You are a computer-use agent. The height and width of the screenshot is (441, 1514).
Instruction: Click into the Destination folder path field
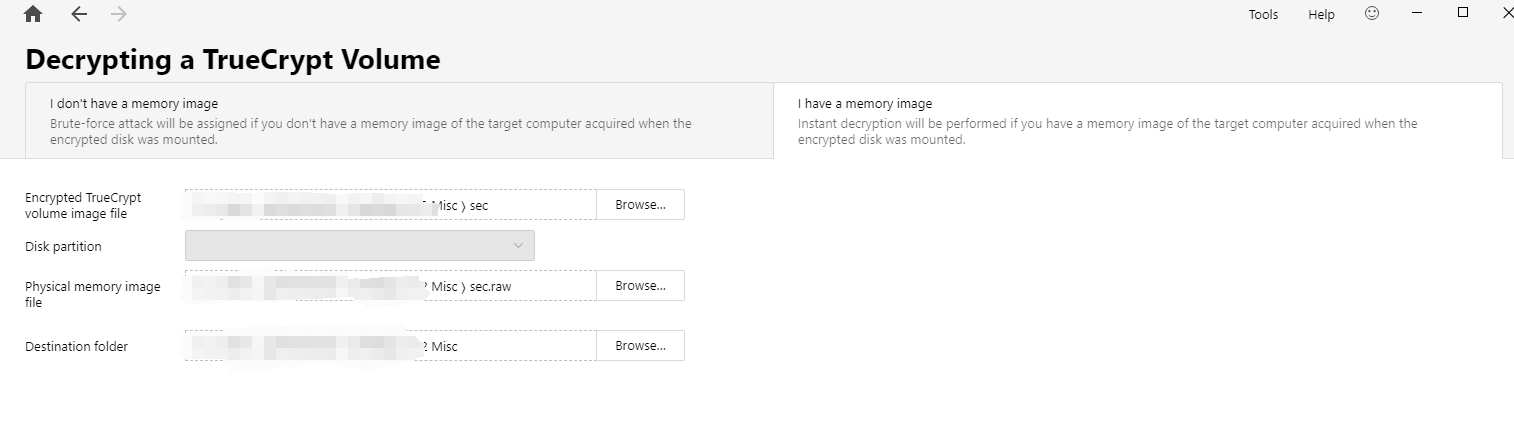click(390, 346)
